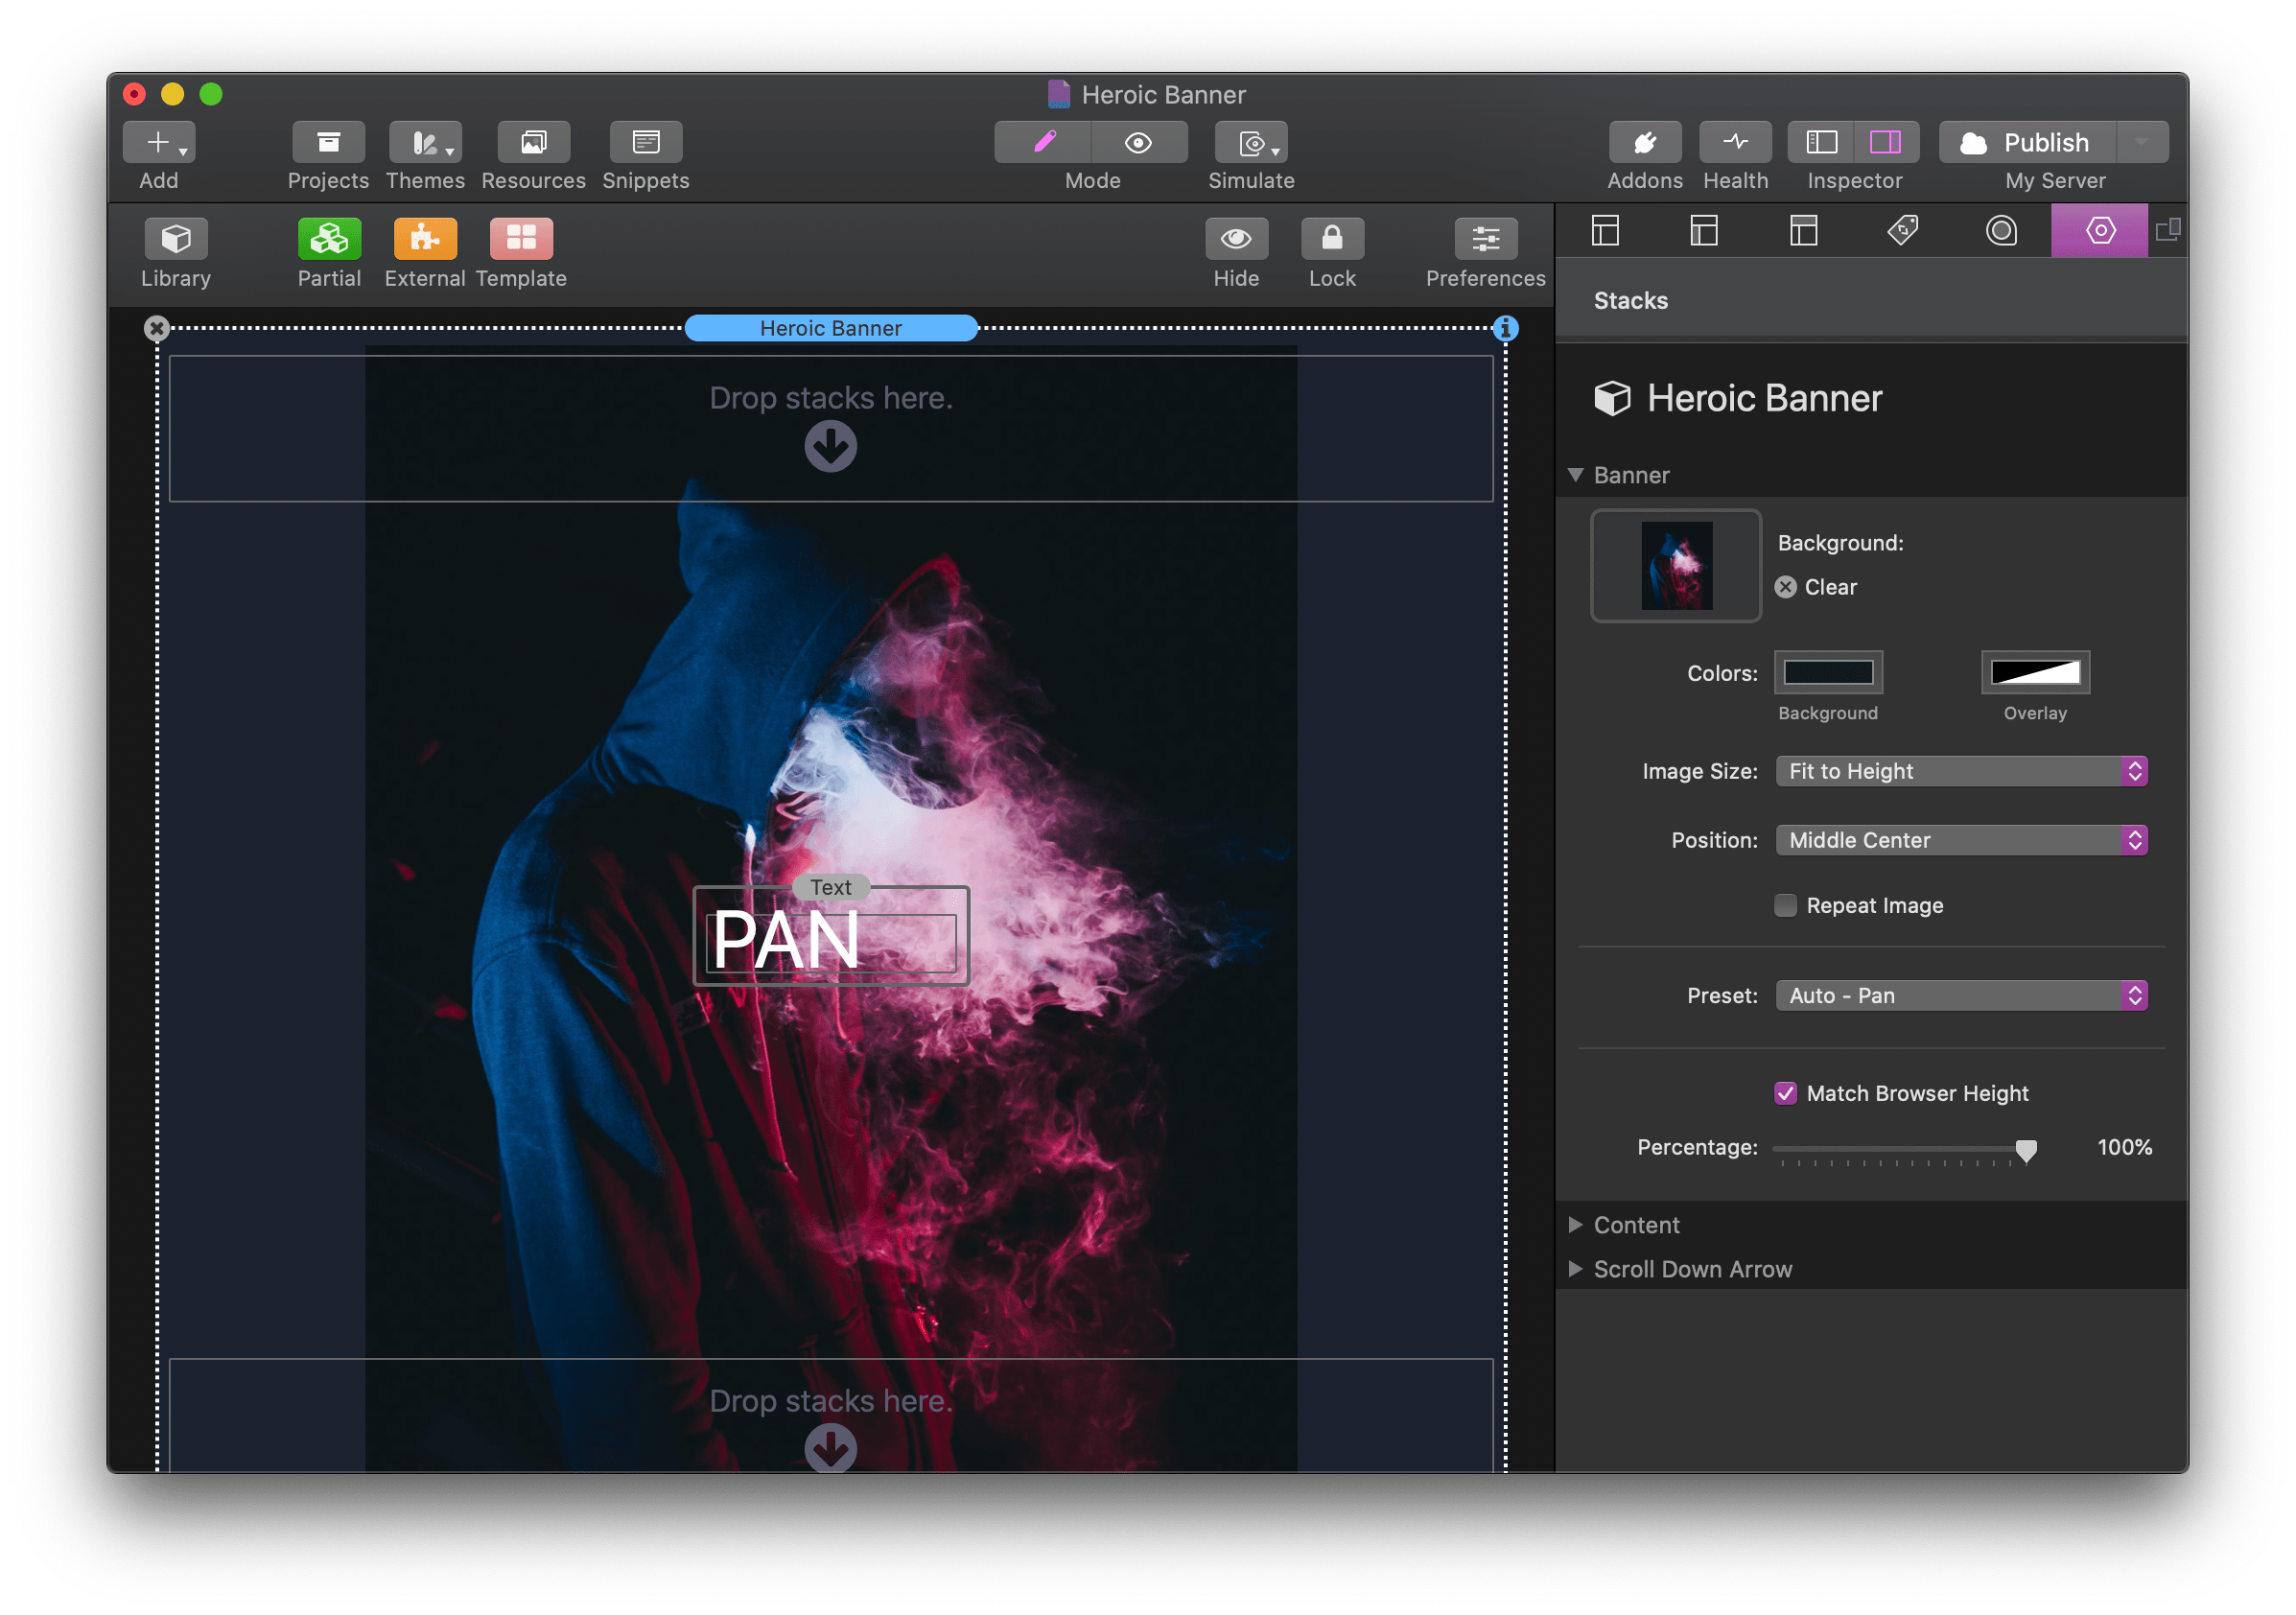
Task: Toggle the Match Browser Height checkbox
Action: [1782, 1090]
